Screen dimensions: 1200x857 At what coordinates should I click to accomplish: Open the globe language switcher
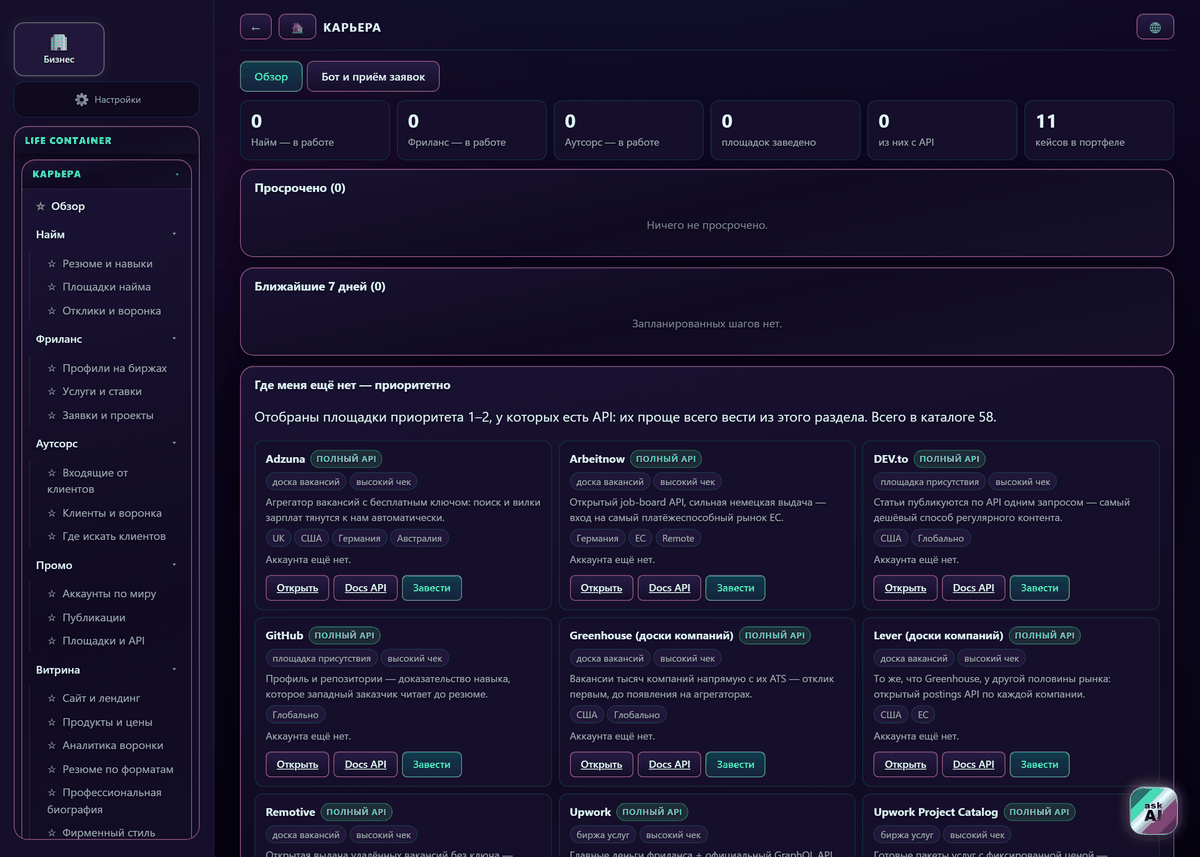tap(1155, 27)
